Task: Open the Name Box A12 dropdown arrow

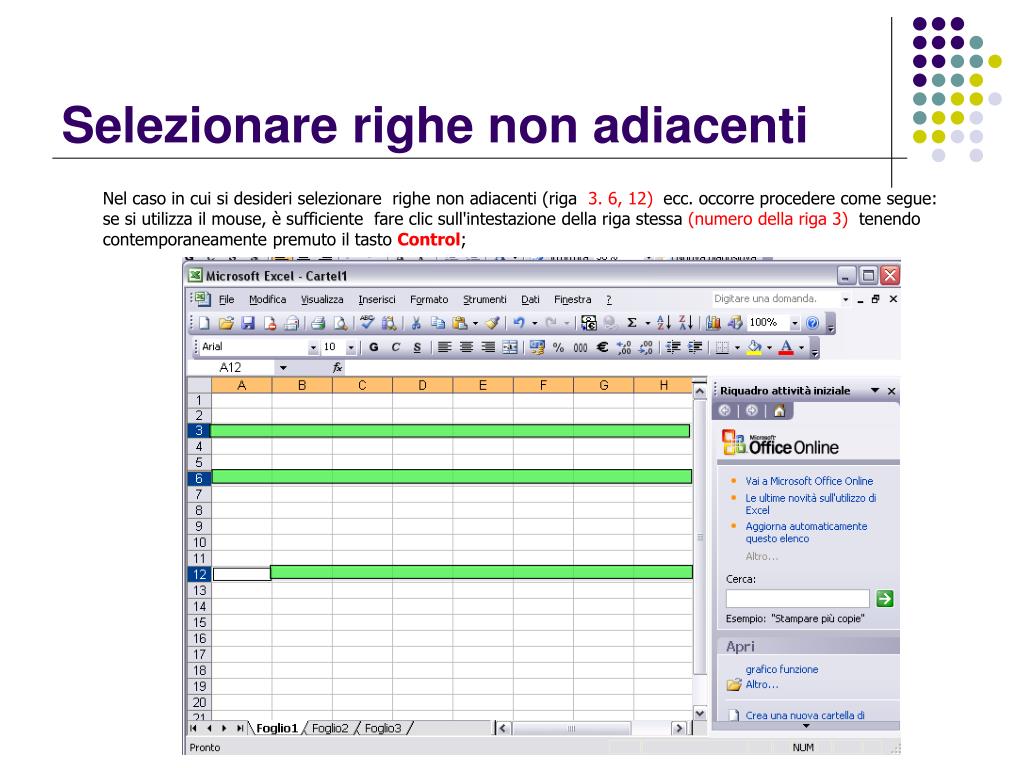Action: point(283,368)
